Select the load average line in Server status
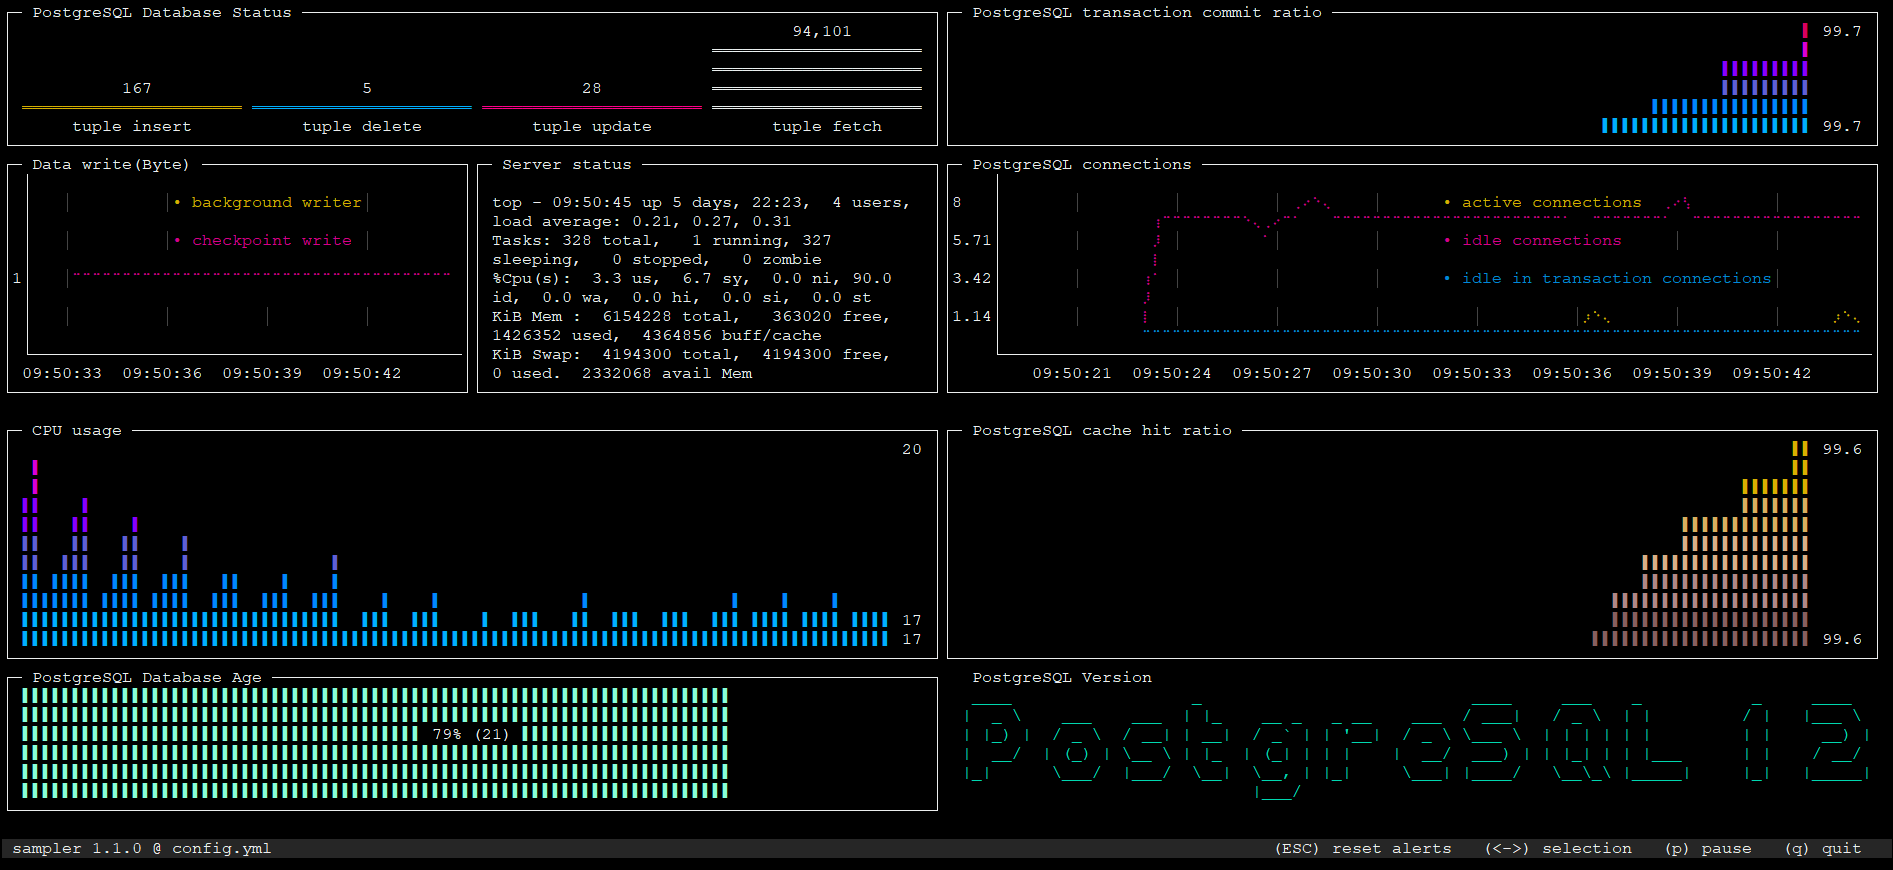Screen dimensions: 1893x870 642,221
